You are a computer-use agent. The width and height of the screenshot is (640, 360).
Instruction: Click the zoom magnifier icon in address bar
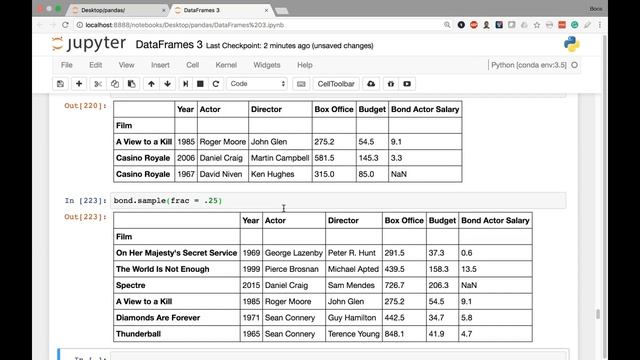[447, 25]
